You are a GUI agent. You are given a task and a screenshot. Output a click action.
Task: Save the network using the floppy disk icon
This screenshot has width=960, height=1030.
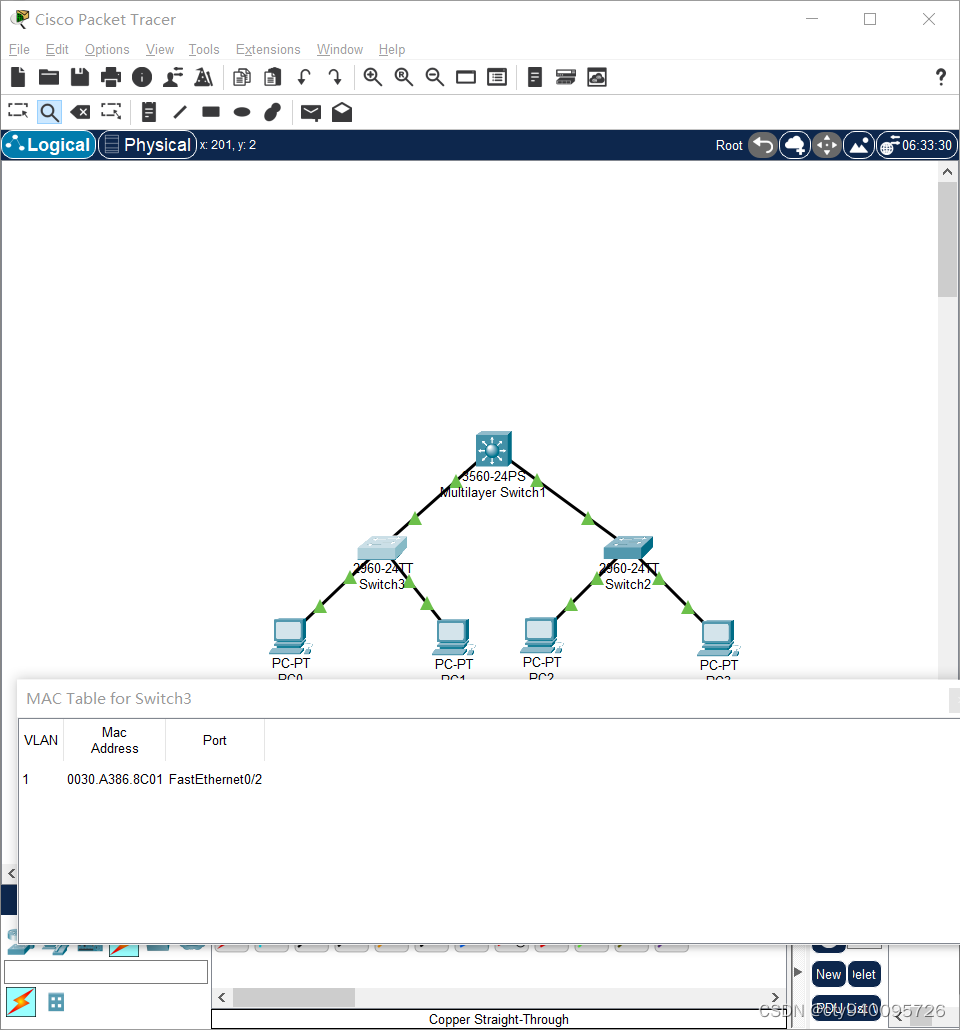[x=80, y=78]
